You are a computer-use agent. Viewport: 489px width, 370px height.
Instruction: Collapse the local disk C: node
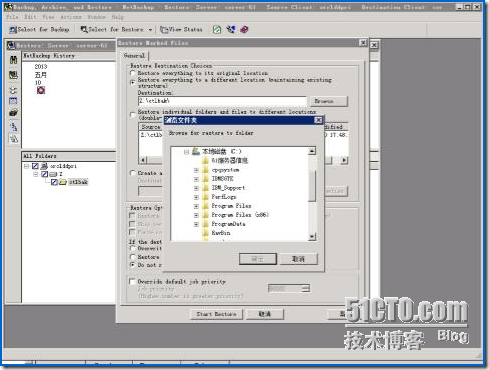[x=187, y=152]
